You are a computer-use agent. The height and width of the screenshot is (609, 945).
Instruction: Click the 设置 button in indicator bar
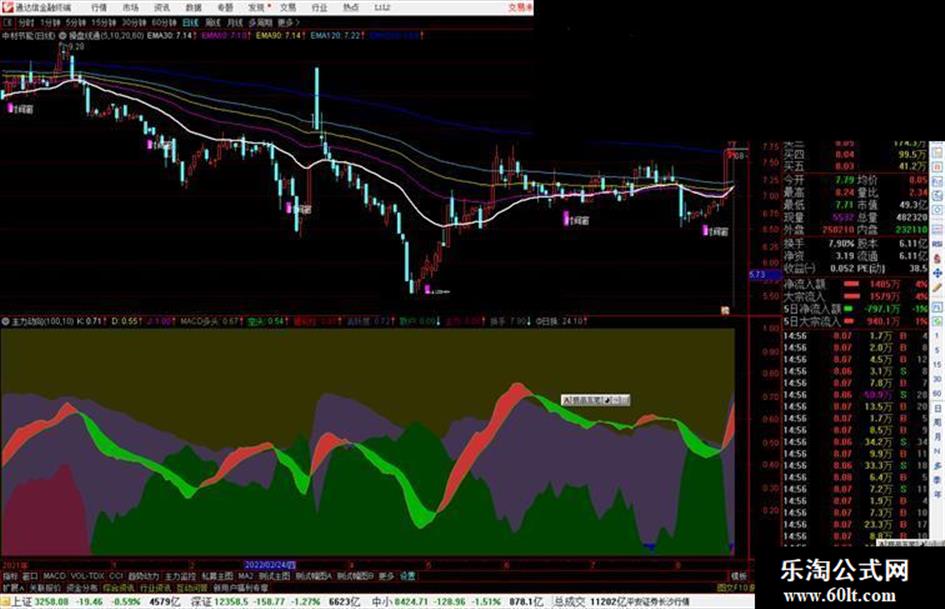[x=407, y=576]
